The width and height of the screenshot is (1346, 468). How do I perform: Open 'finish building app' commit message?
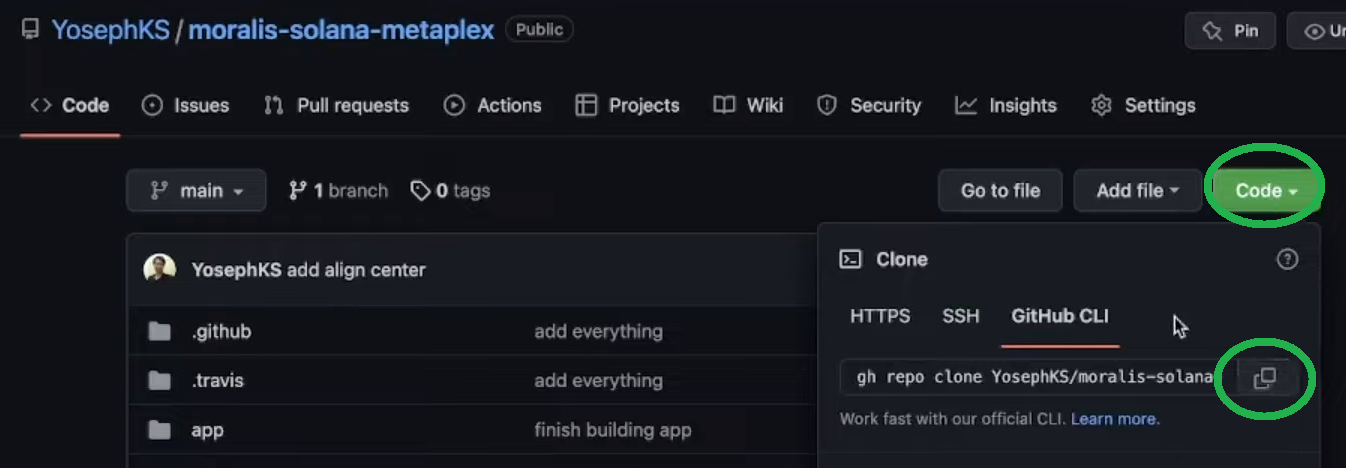point(613,430)
